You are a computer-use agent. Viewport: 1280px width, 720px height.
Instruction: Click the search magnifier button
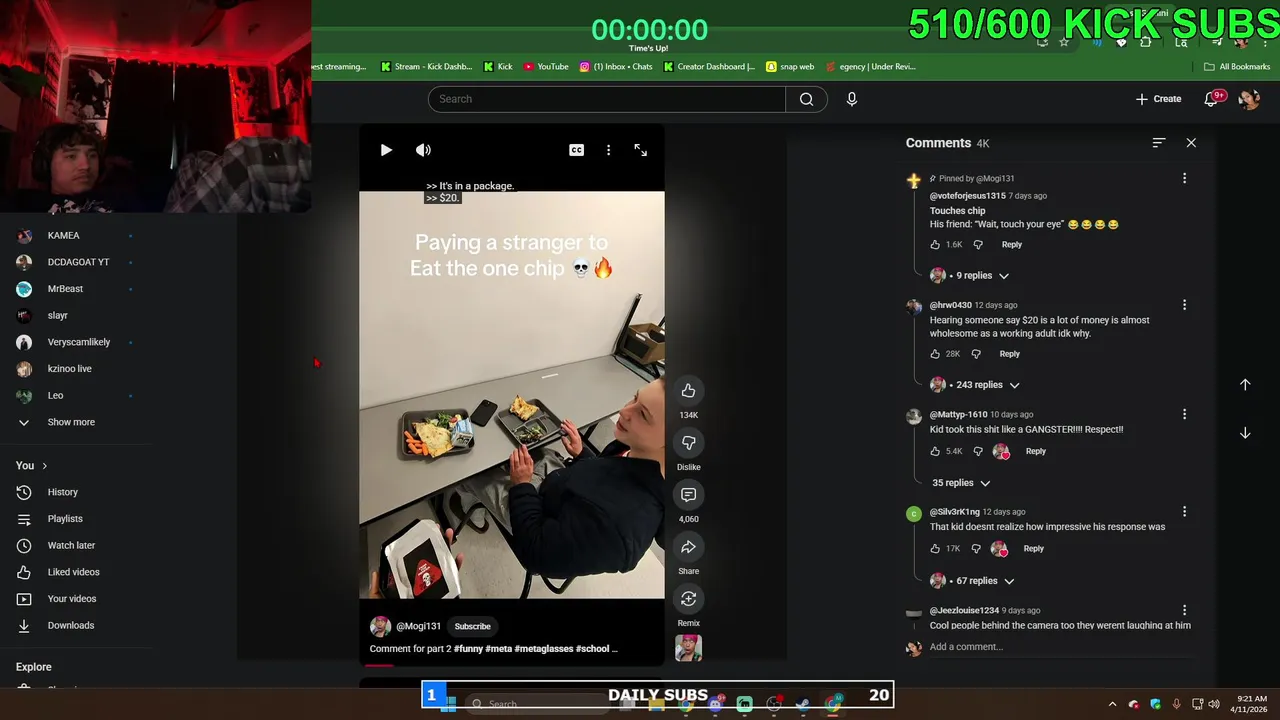(x=806, y=99)
